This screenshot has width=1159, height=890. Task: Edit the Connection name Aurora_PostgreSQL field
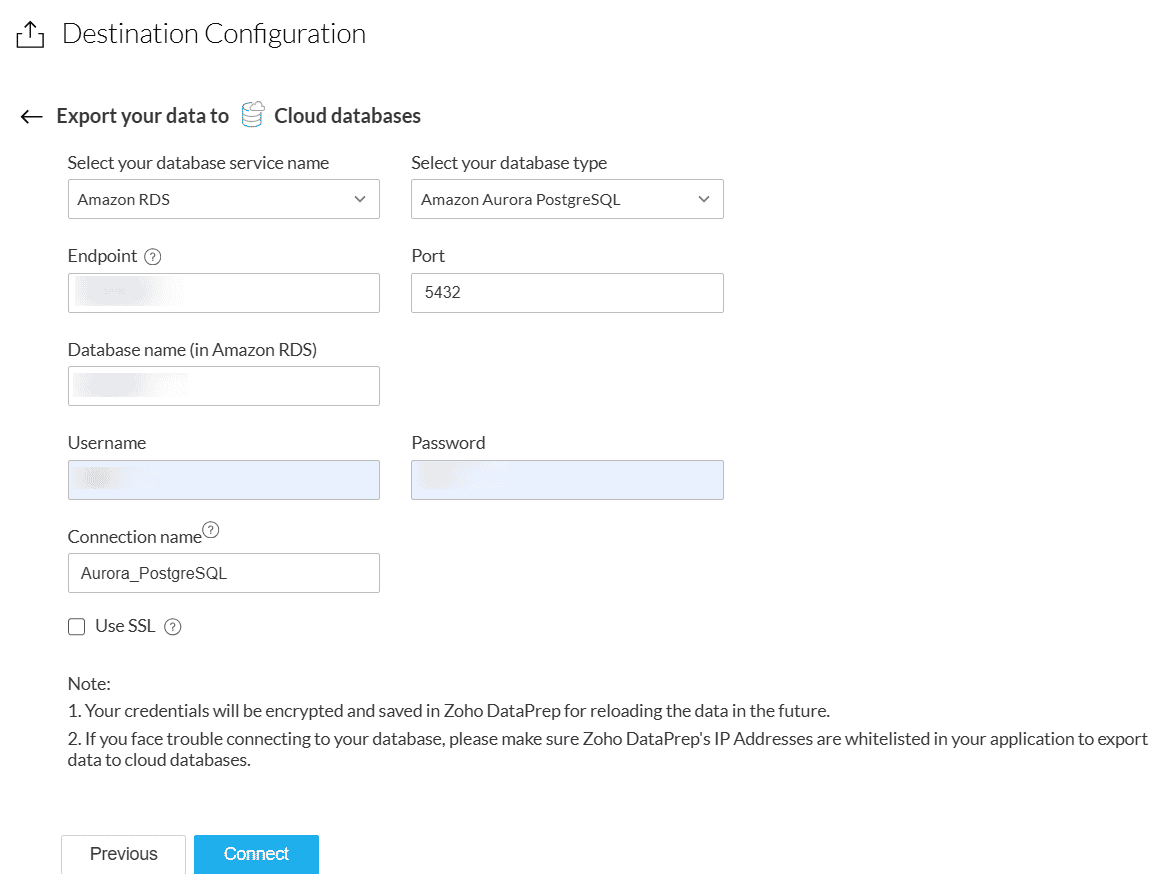pos(223,573)
